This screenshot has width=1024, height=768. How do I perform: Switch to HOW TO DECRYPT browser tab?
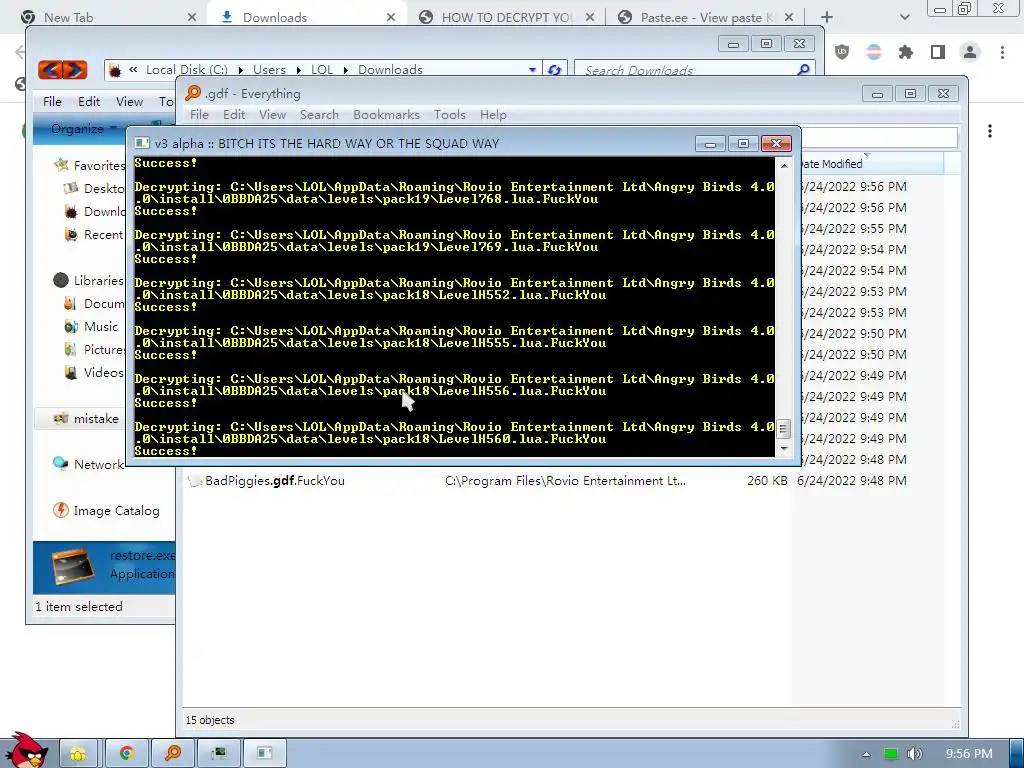pyautogui.click(x=506, y=18)
